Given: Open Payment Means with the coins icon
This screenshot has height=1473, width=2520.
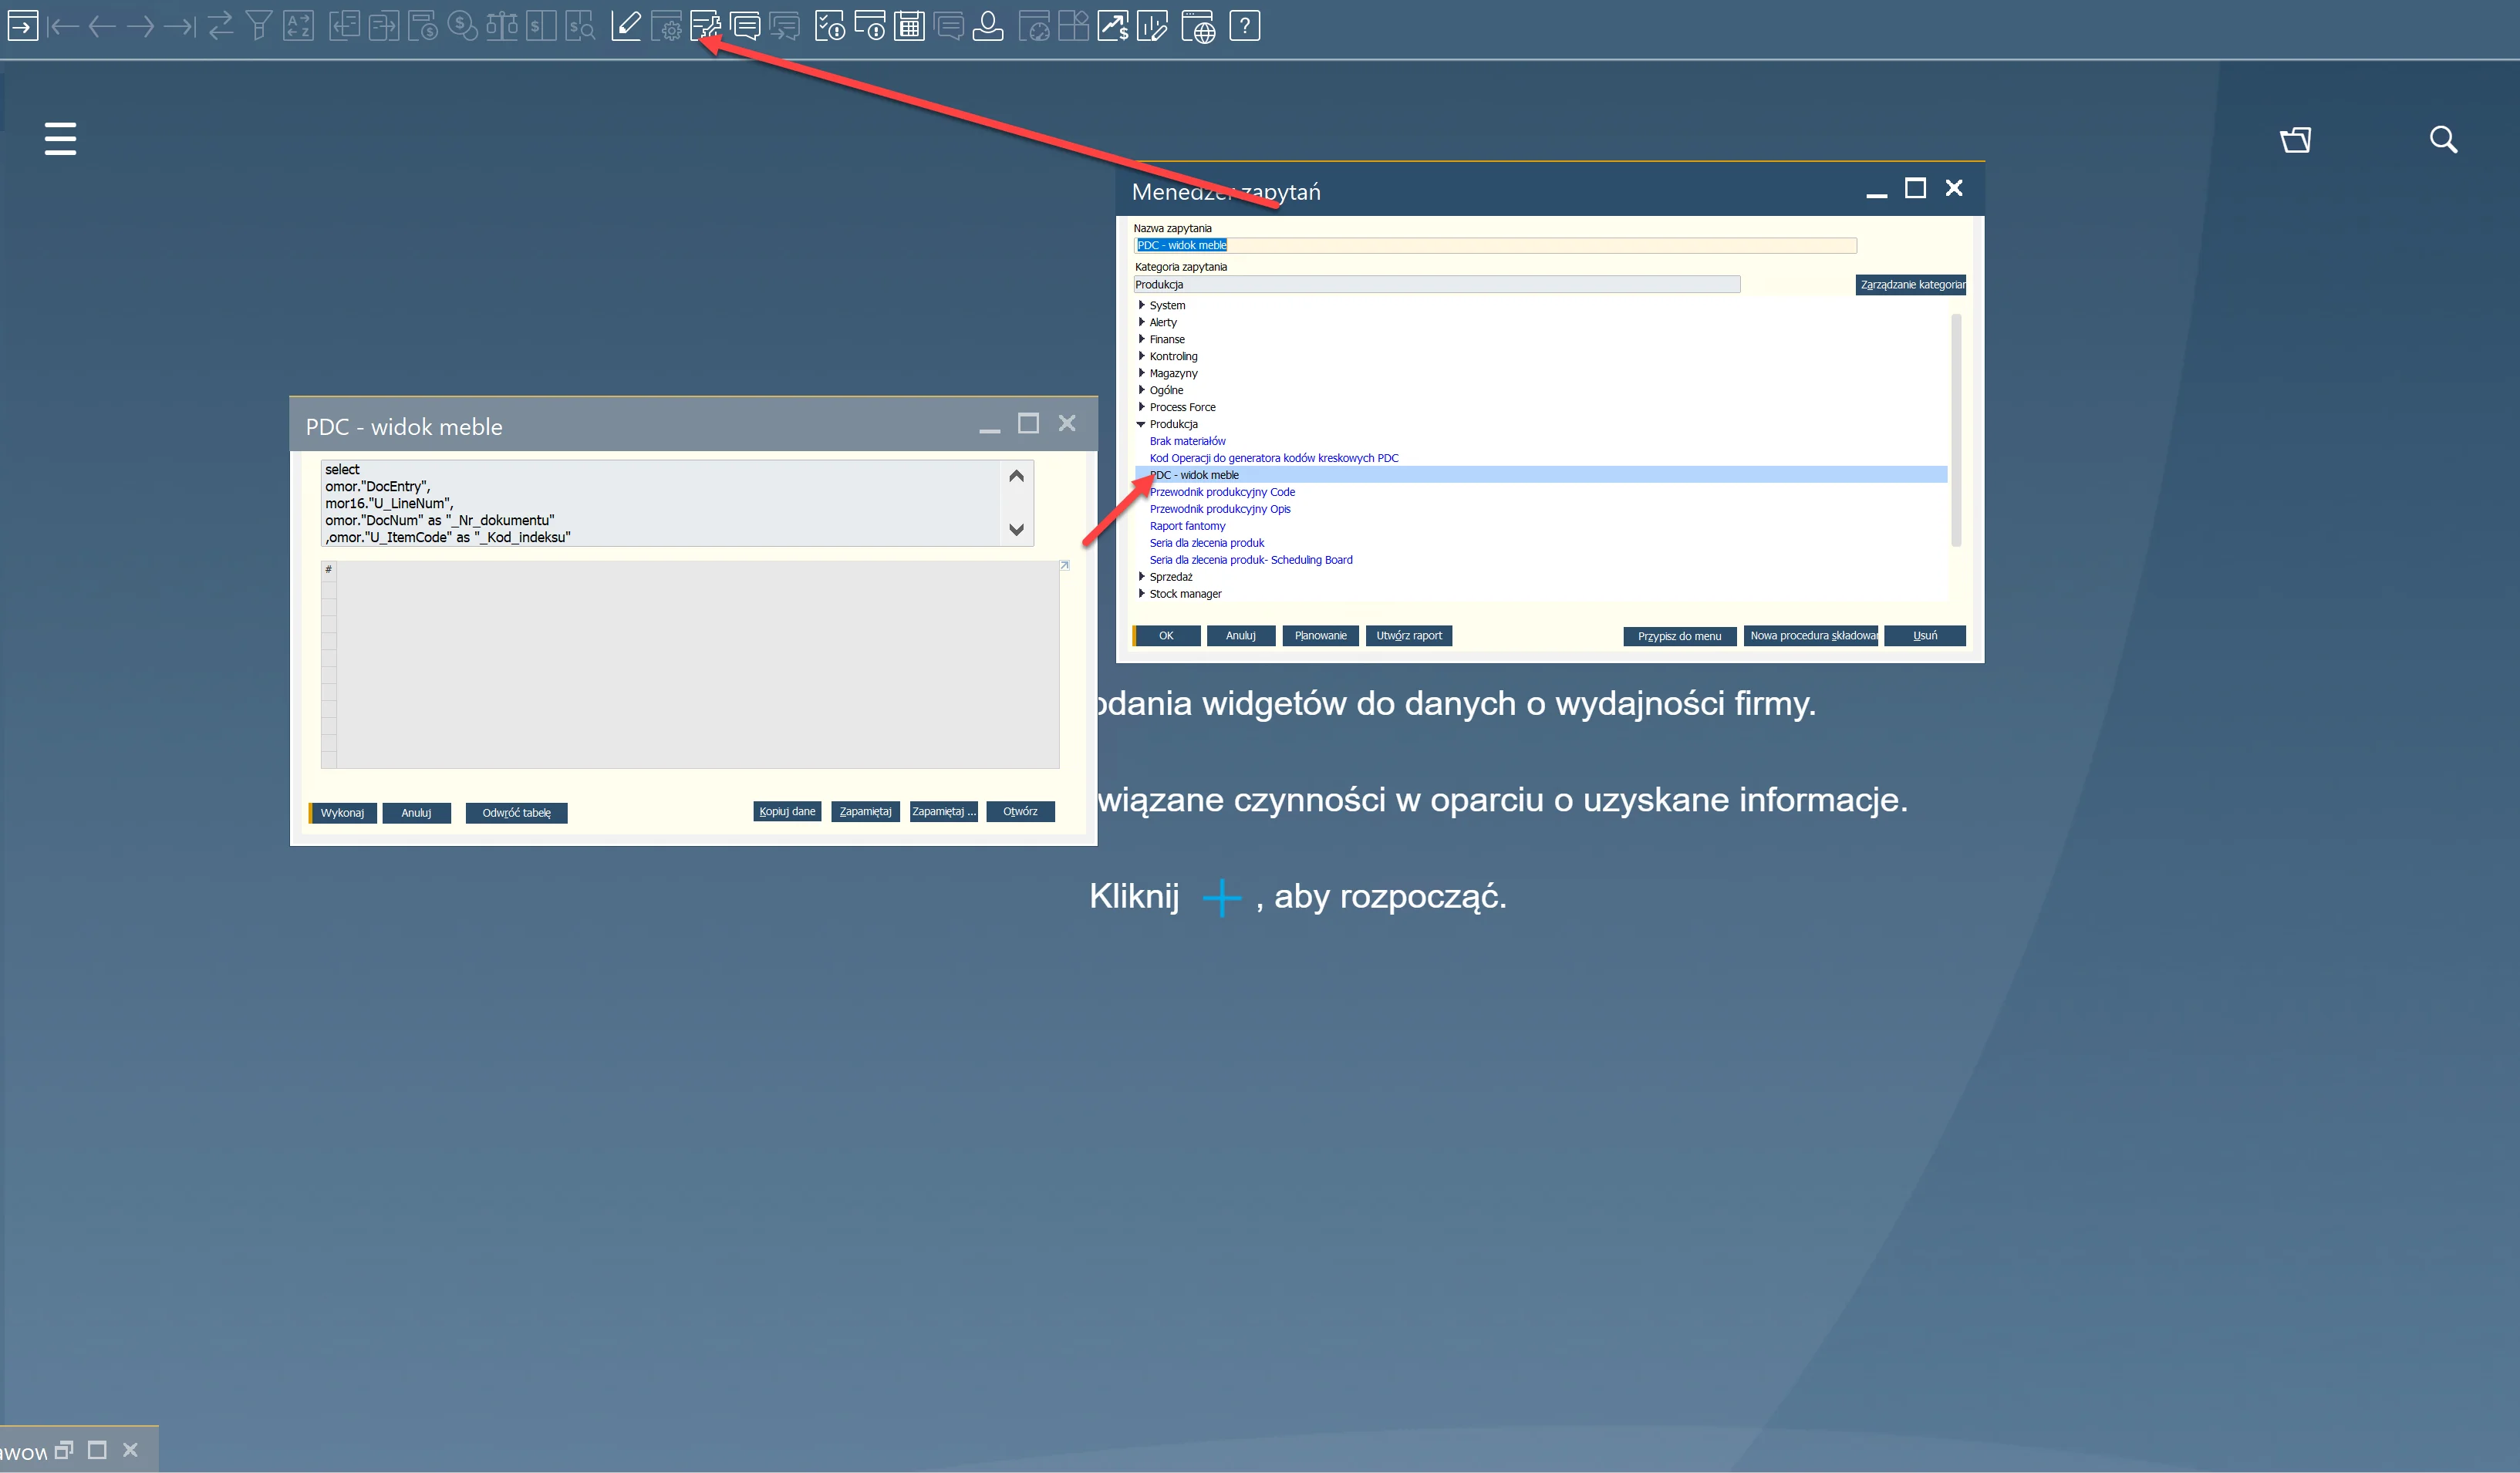Looking at the screenshot, I should (x=463, y=25).
